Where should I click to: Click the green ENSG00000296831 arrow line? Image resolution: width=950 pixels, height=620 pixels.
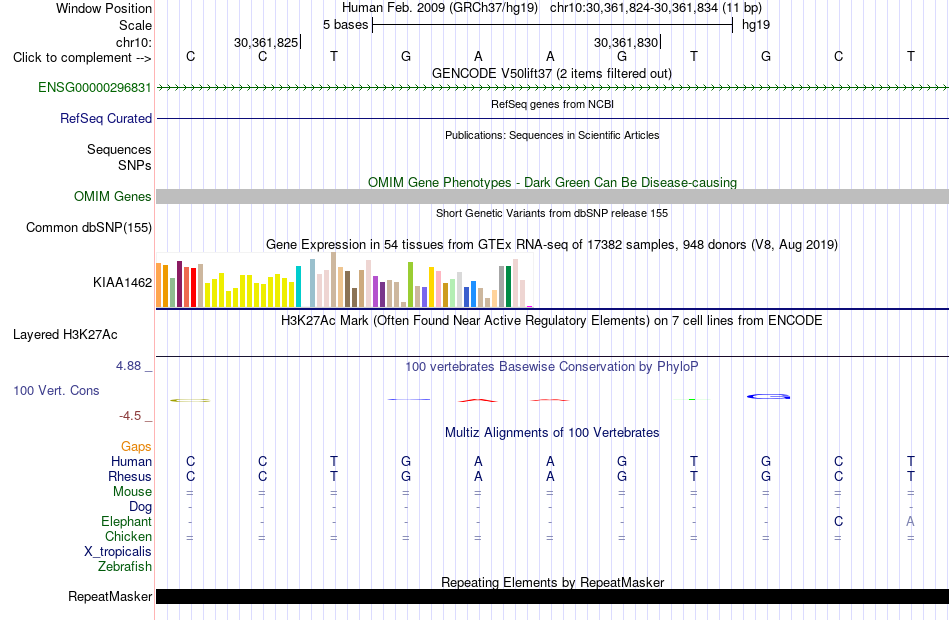coord(552,87)
